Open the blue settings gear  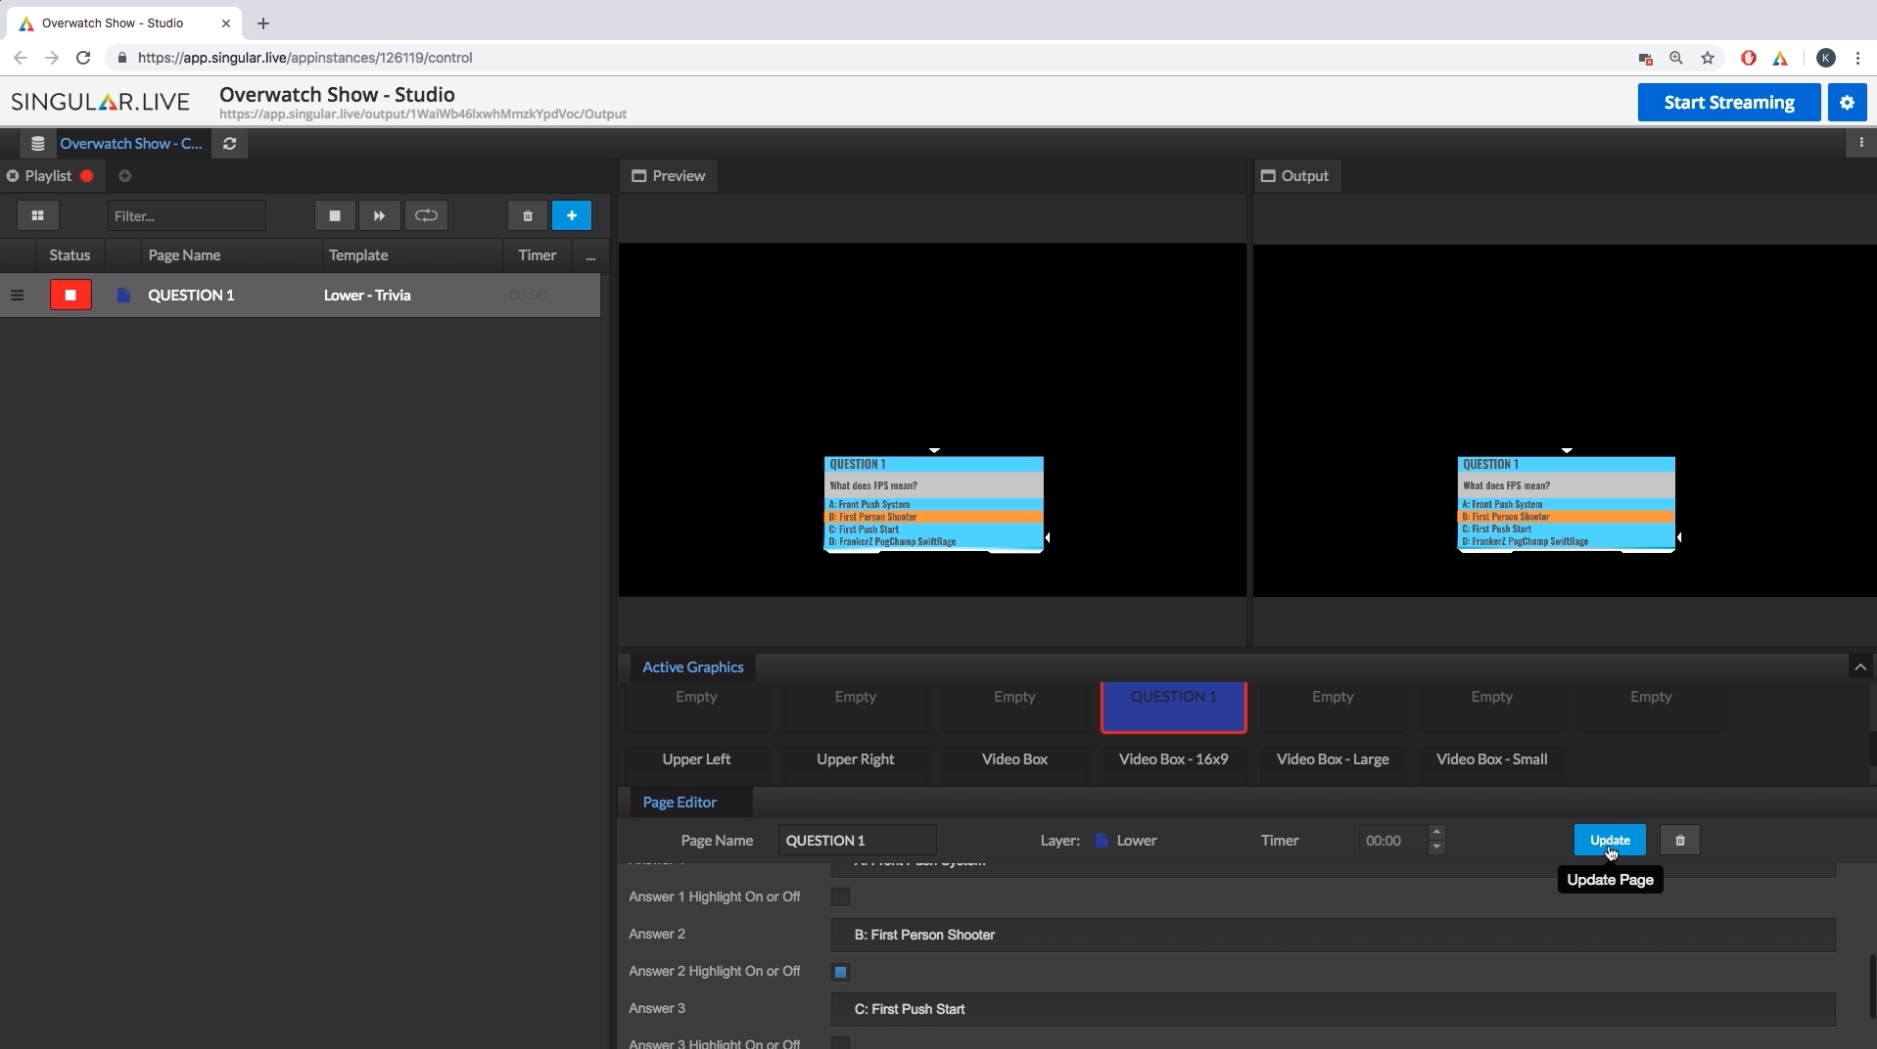[1846, 102]
